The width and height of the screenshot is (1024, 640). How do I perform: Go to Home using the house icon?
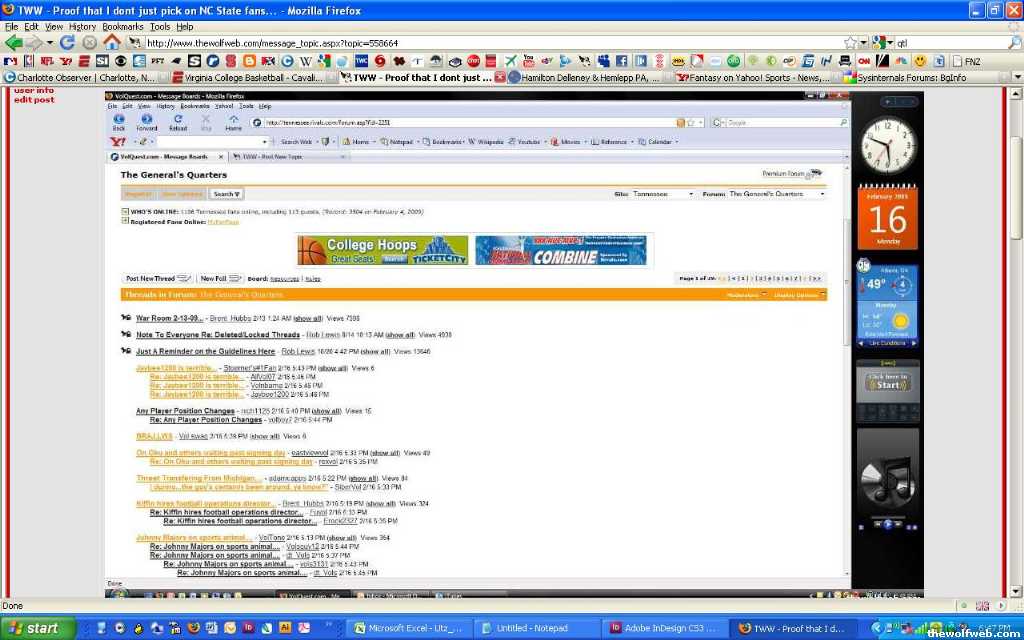(x=112, y=43)
